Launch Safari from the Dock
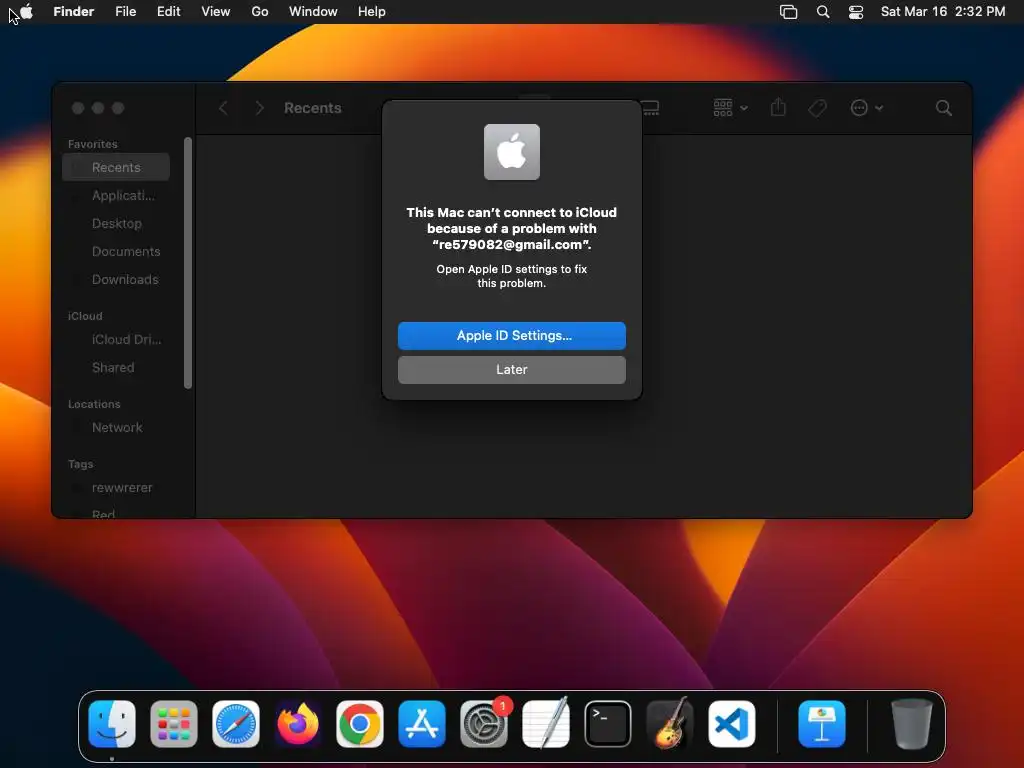Viewport: 1024px width, 768px height. click(x=236, y=724)
